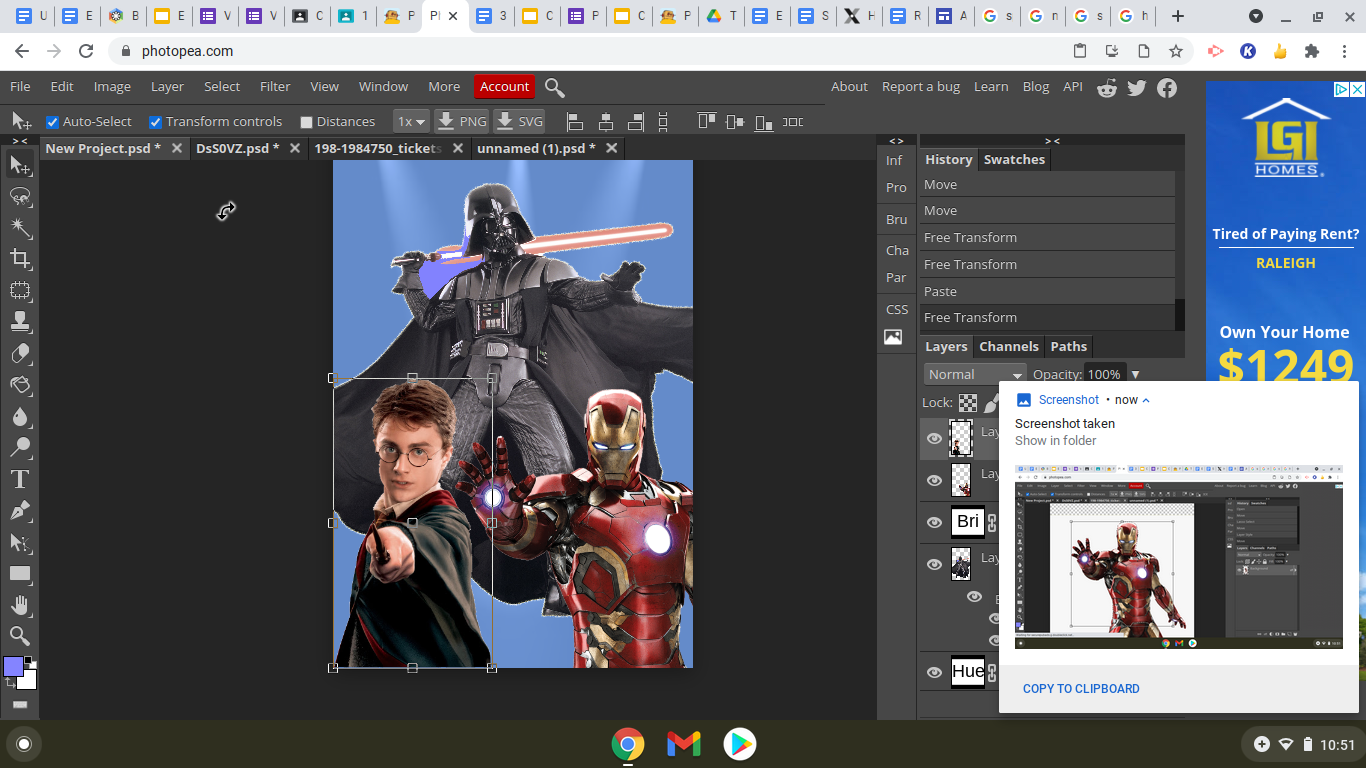Select the Path Select tool
Image resolution: width=1366 pixels, height=768 pixels.
[20, 542]
